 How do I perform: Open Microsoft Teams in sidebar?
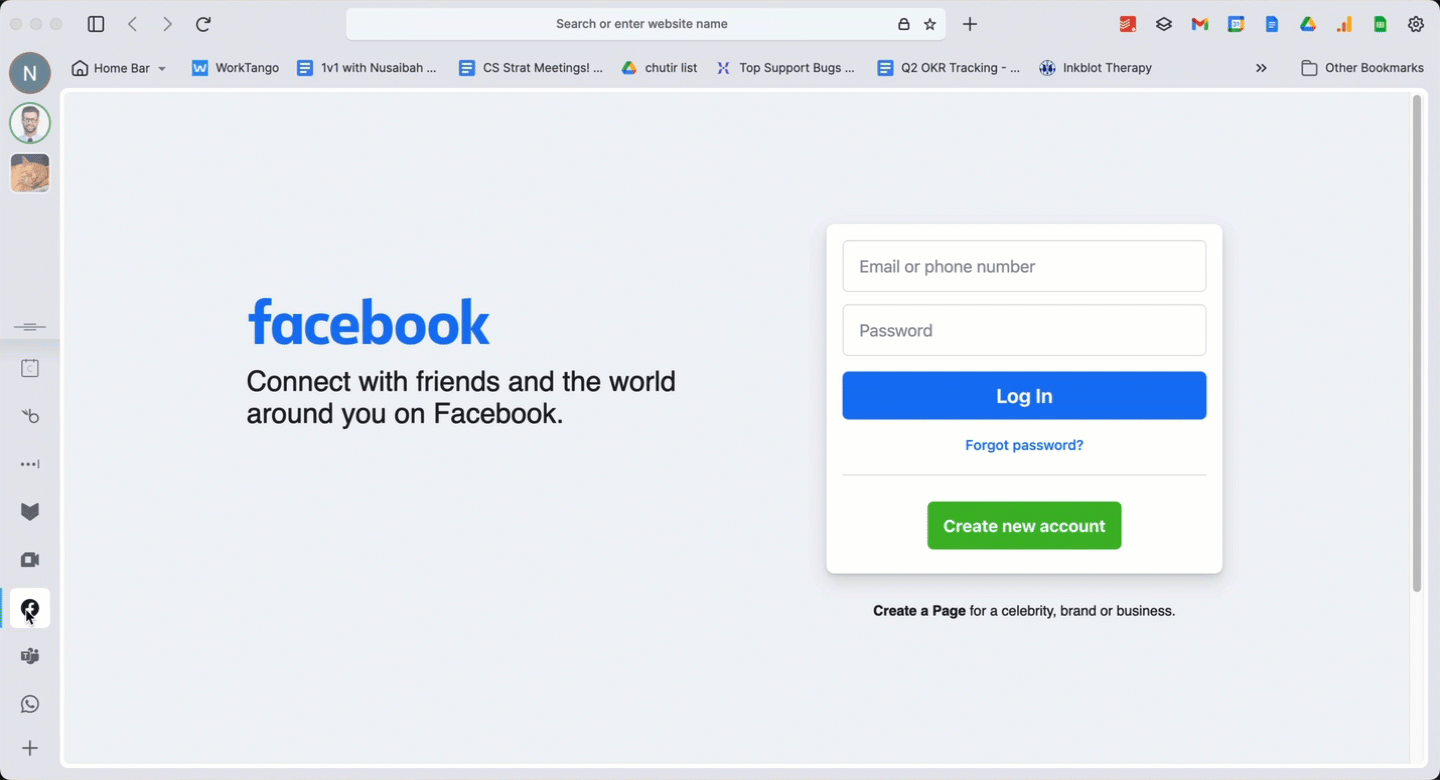coord(30,656)
